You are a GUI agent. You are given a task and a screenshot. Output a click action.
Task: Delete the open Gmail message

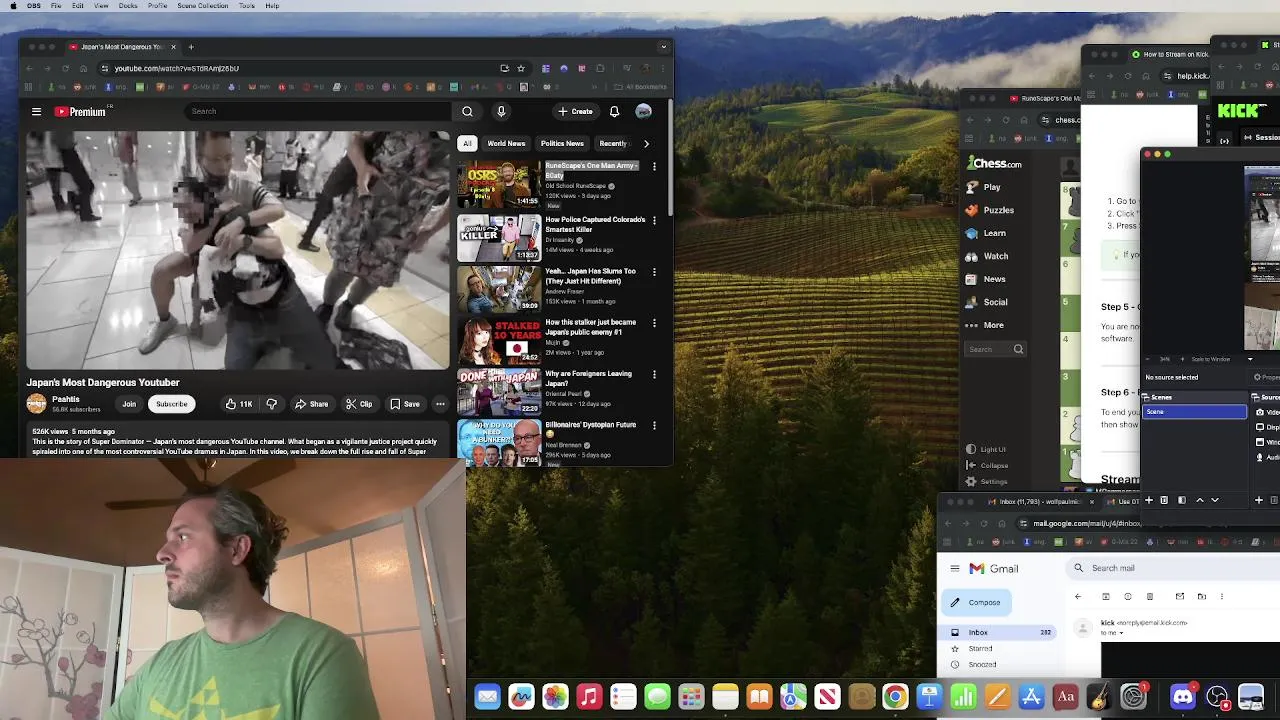[x=1150, y=596]
